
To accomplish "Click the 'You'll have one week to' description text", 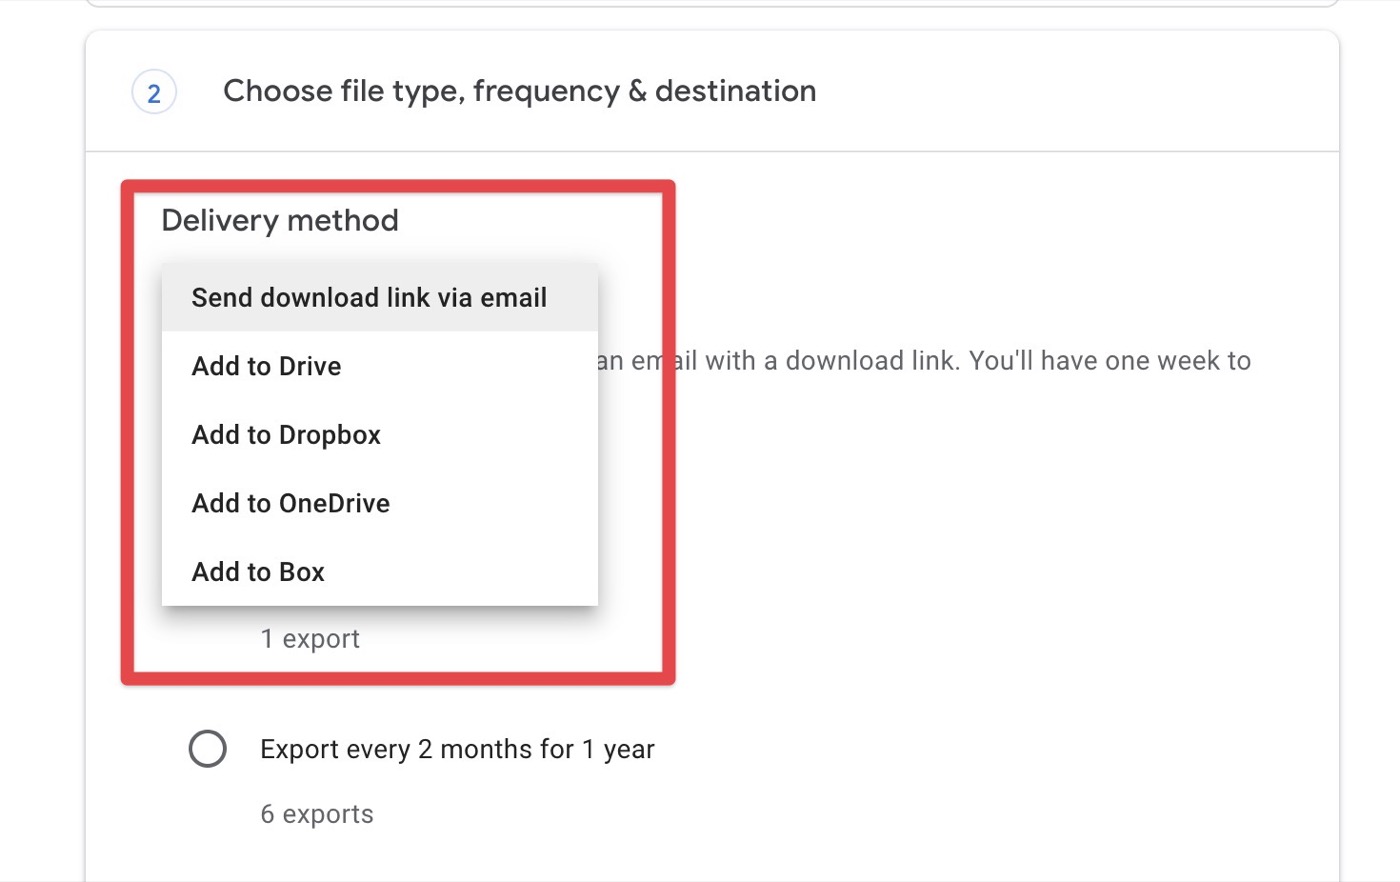I will pyautogui.click(x=1110, y=360).
